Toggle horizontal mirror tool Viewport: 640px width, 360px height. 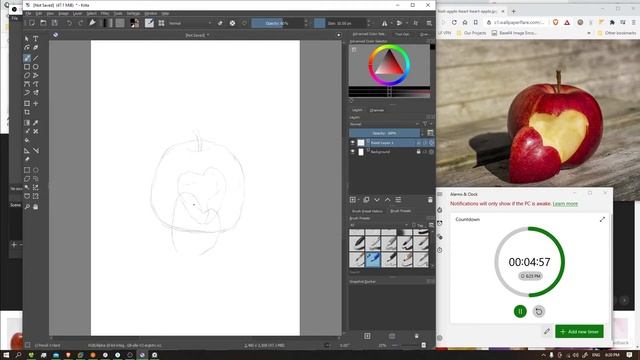(x=384, y=23)
